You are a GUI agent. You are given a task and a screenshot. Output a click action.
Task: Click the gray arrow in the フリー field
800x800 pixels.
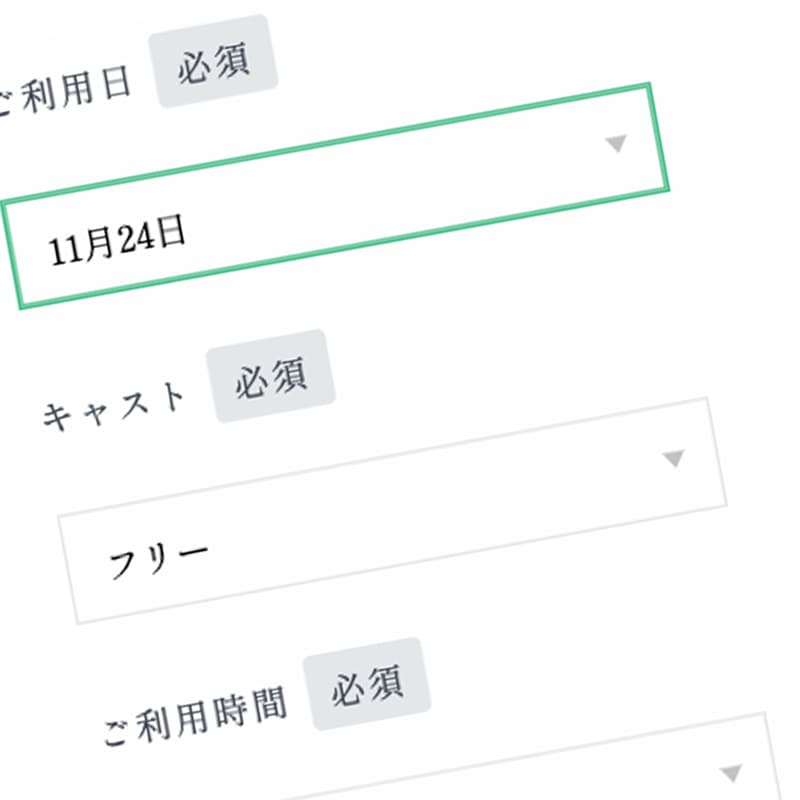pos(674,458)
